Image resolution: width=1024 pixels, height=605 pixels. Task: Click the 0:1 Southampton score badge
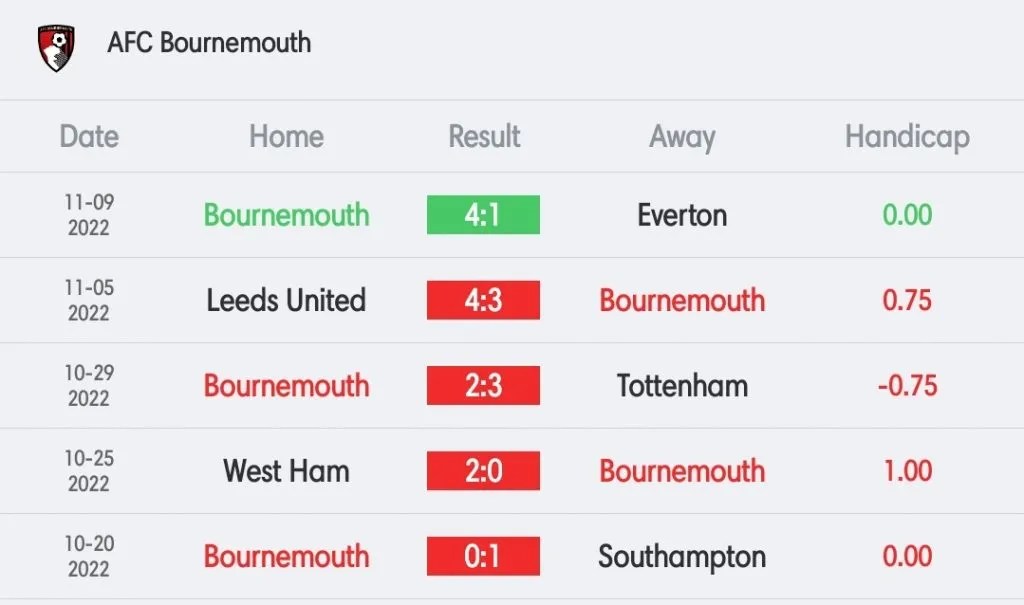pos(483,557)
